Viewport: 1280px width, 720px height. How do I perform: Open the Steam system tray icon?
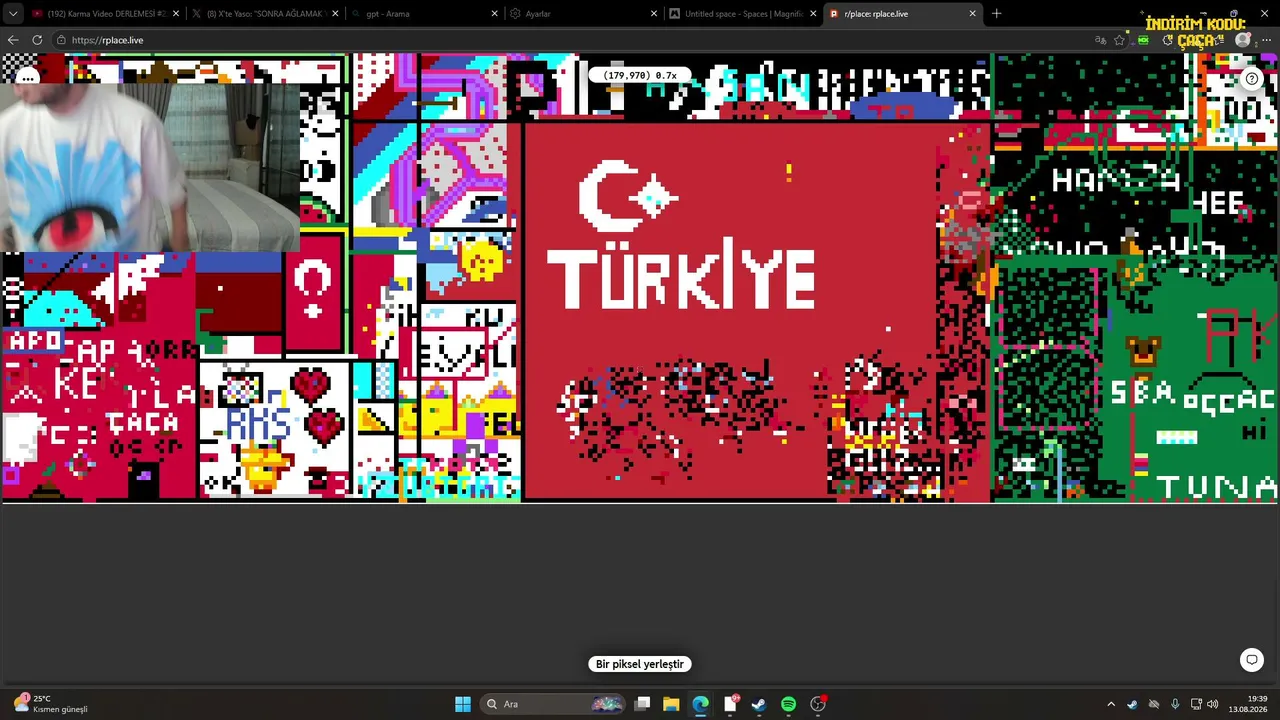1132,704
